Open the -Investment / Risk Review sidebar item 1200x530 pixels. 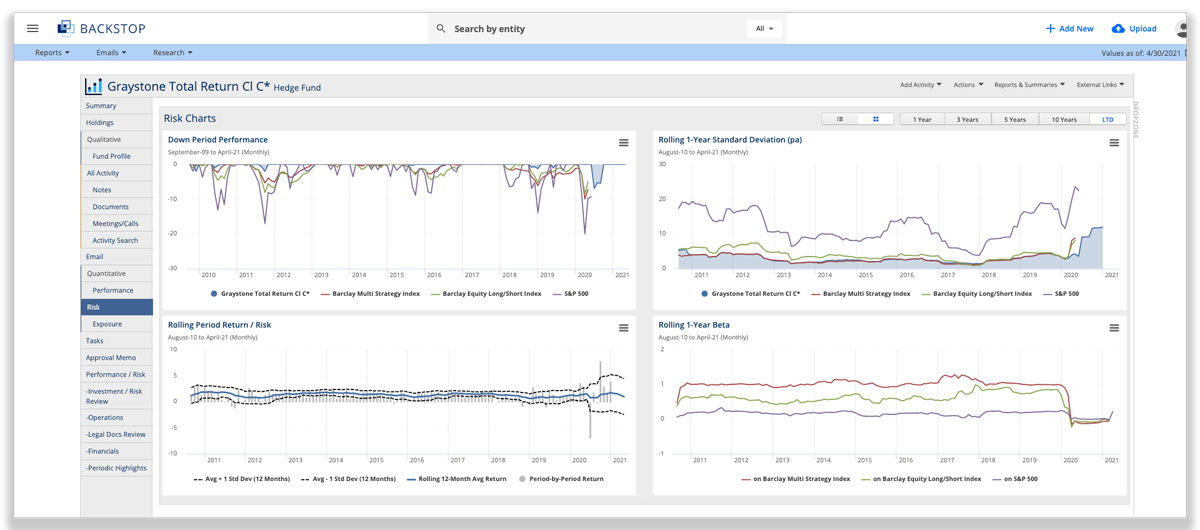[x=117, y=395]
